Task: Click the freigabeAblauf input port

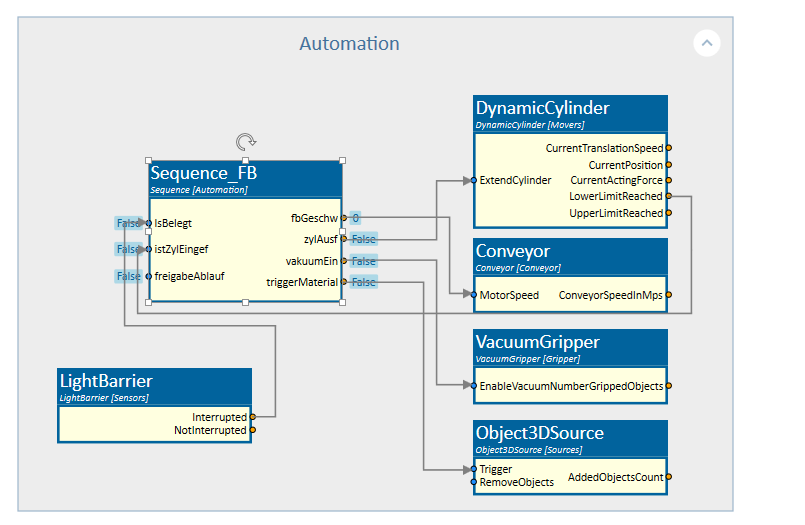Action: (149, 276)
